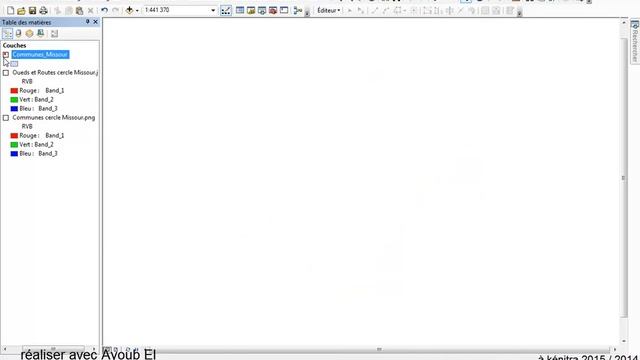Open the Catalog window
The height and width of the screenshot is (360, 640).
click(251, 10)
